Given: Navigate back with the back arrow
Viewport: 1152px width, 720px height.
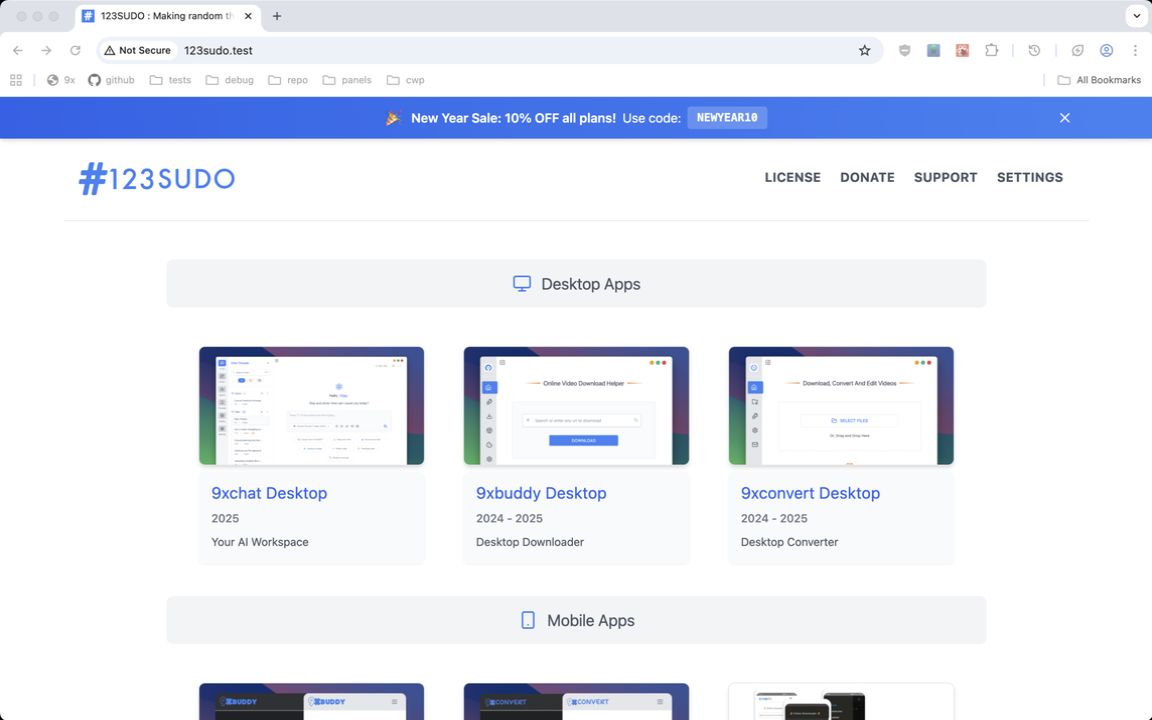Looking at the screenshot, I should point(17,49).
